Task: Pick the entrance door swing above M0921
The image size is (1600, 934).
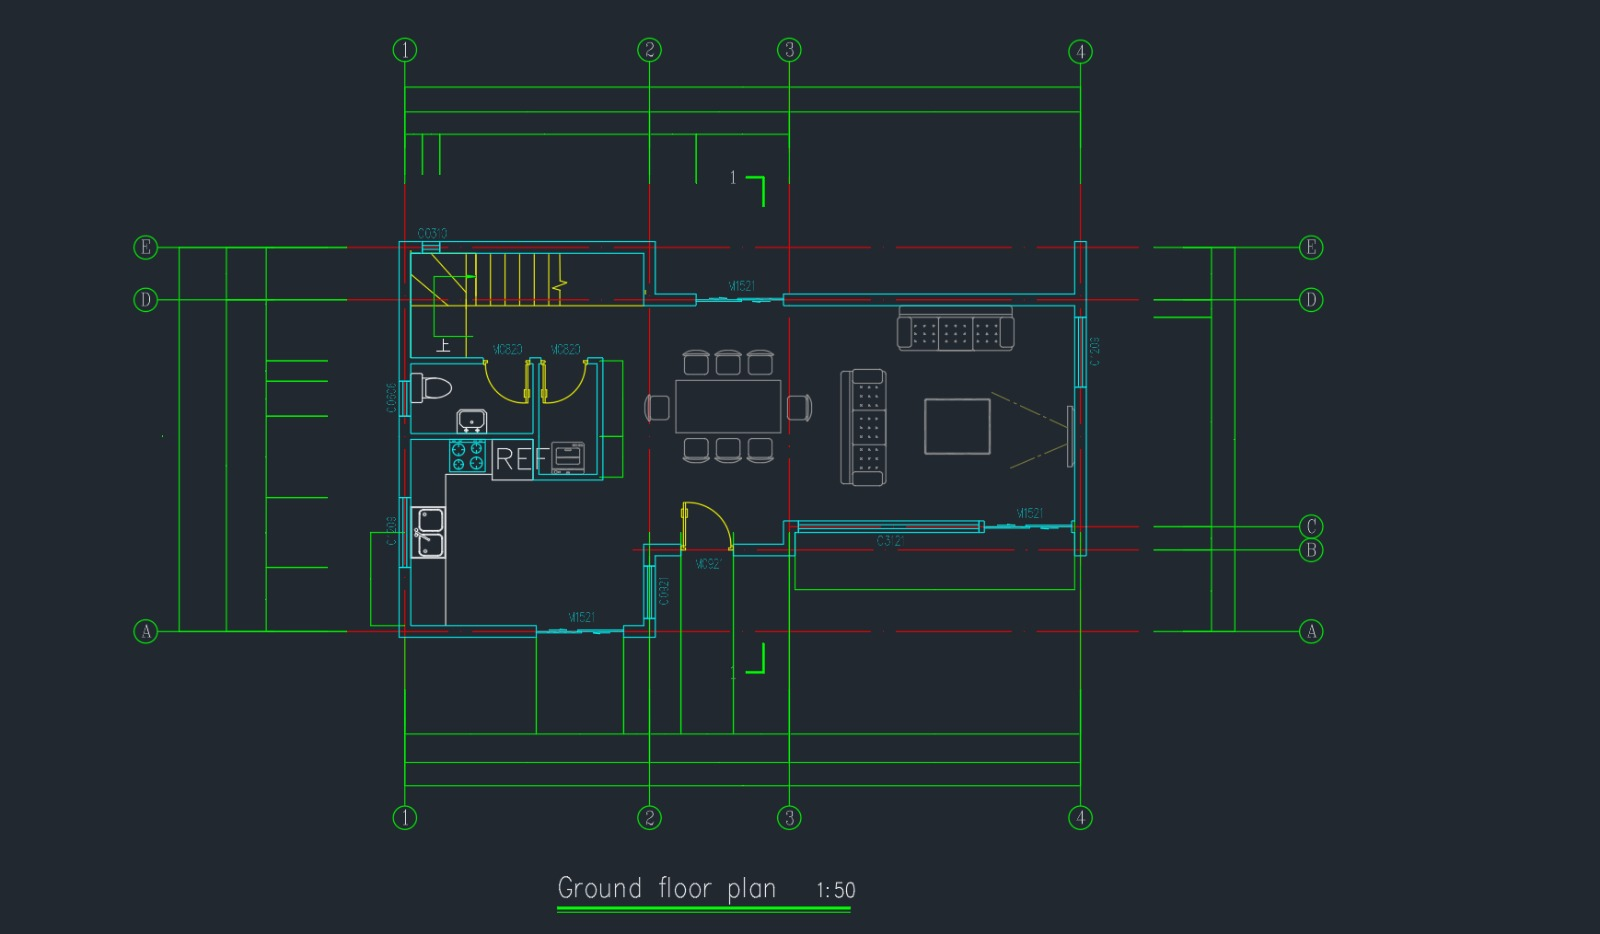Action: point(707,526)
